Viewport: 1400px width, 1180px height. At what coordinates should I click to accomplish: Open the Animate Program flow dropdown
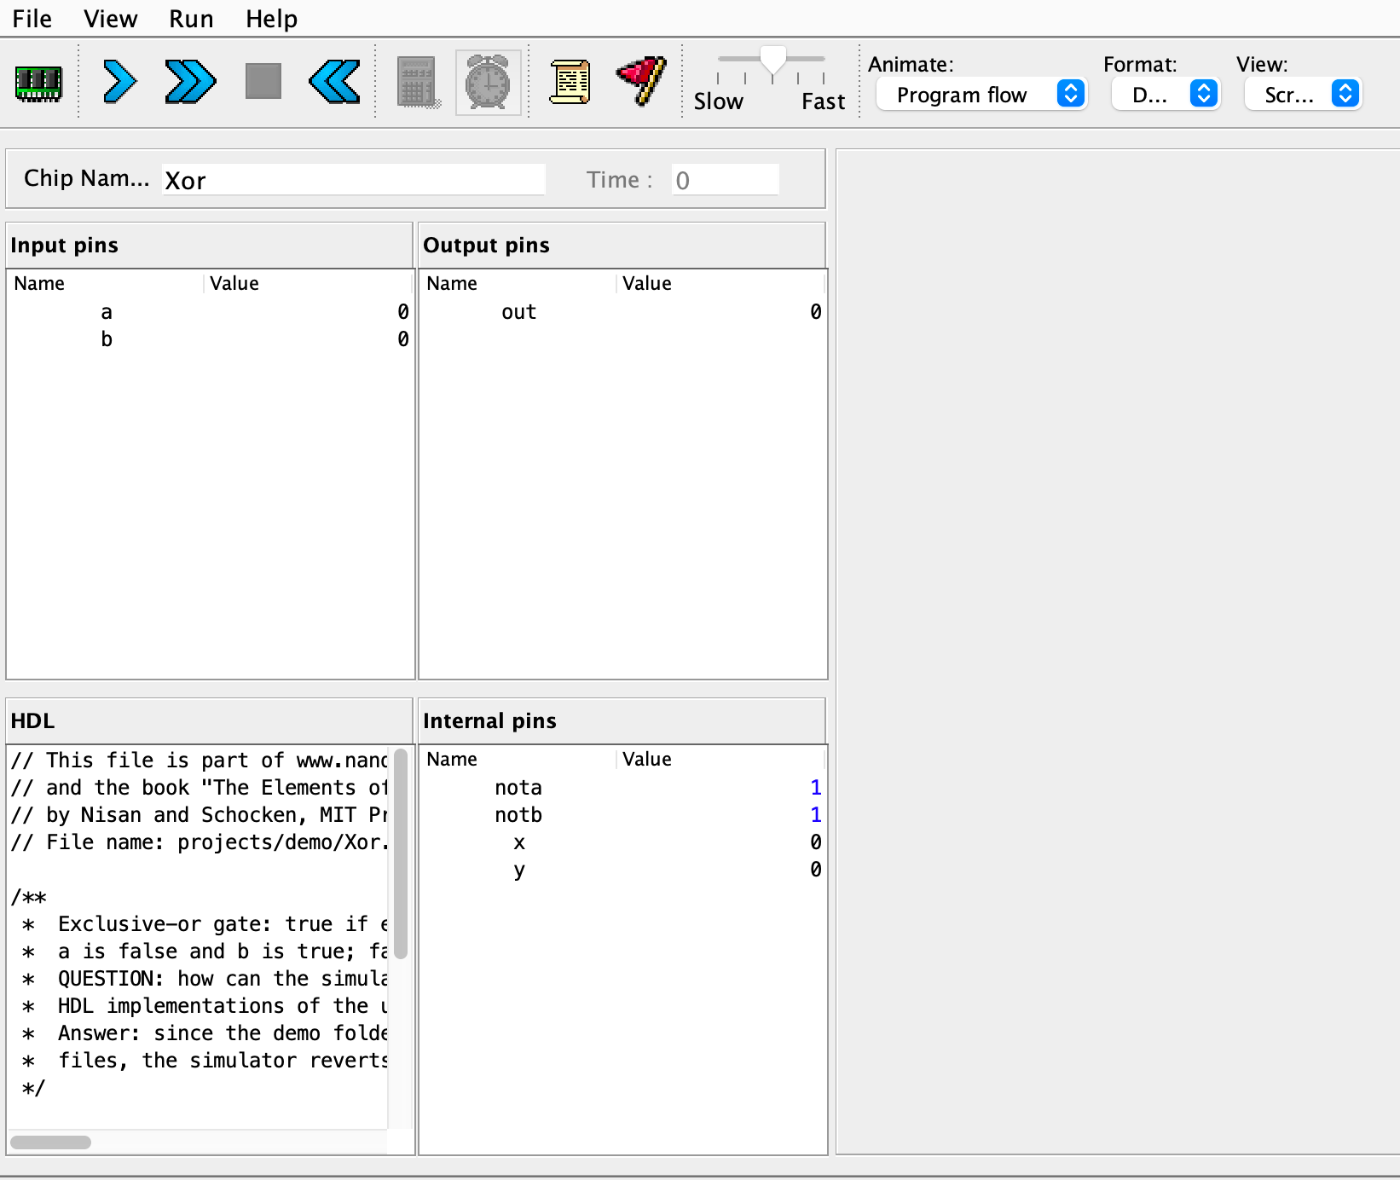coord(981,94)
